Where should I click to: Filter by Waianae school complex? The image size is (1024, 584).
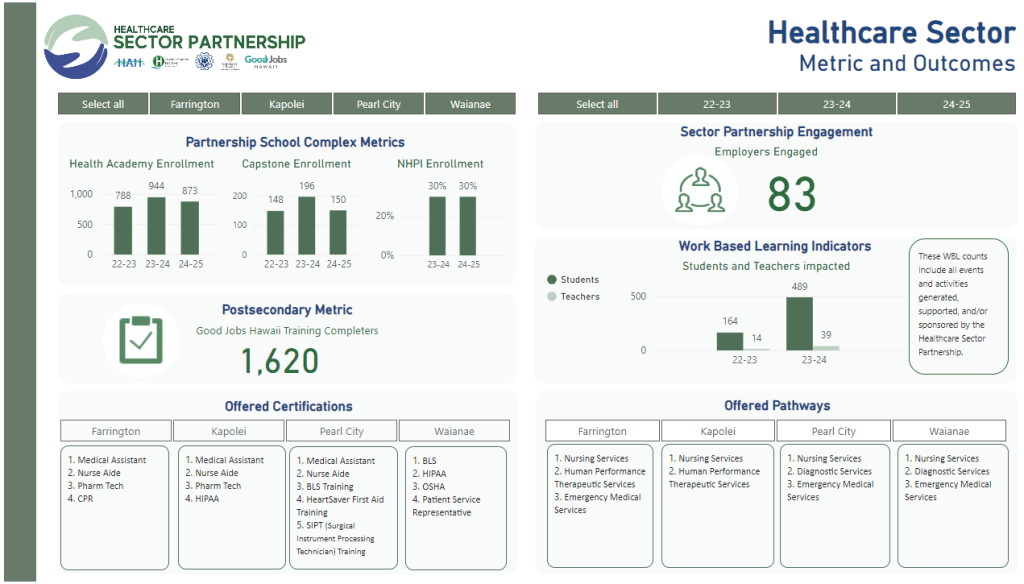tap(470, 104)
